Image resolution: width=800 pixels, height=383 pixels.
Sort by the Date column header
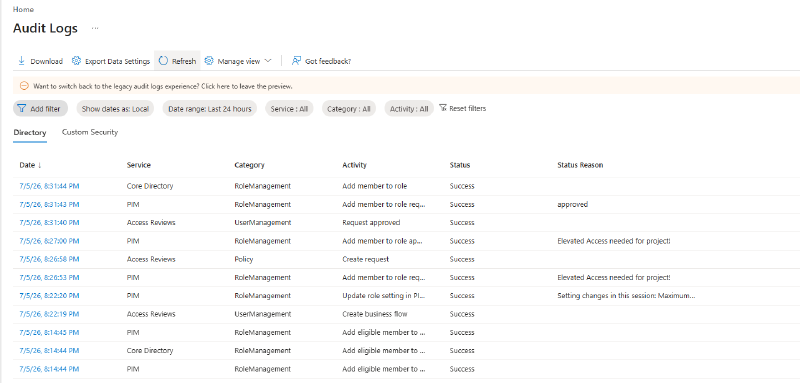(30, 165)
